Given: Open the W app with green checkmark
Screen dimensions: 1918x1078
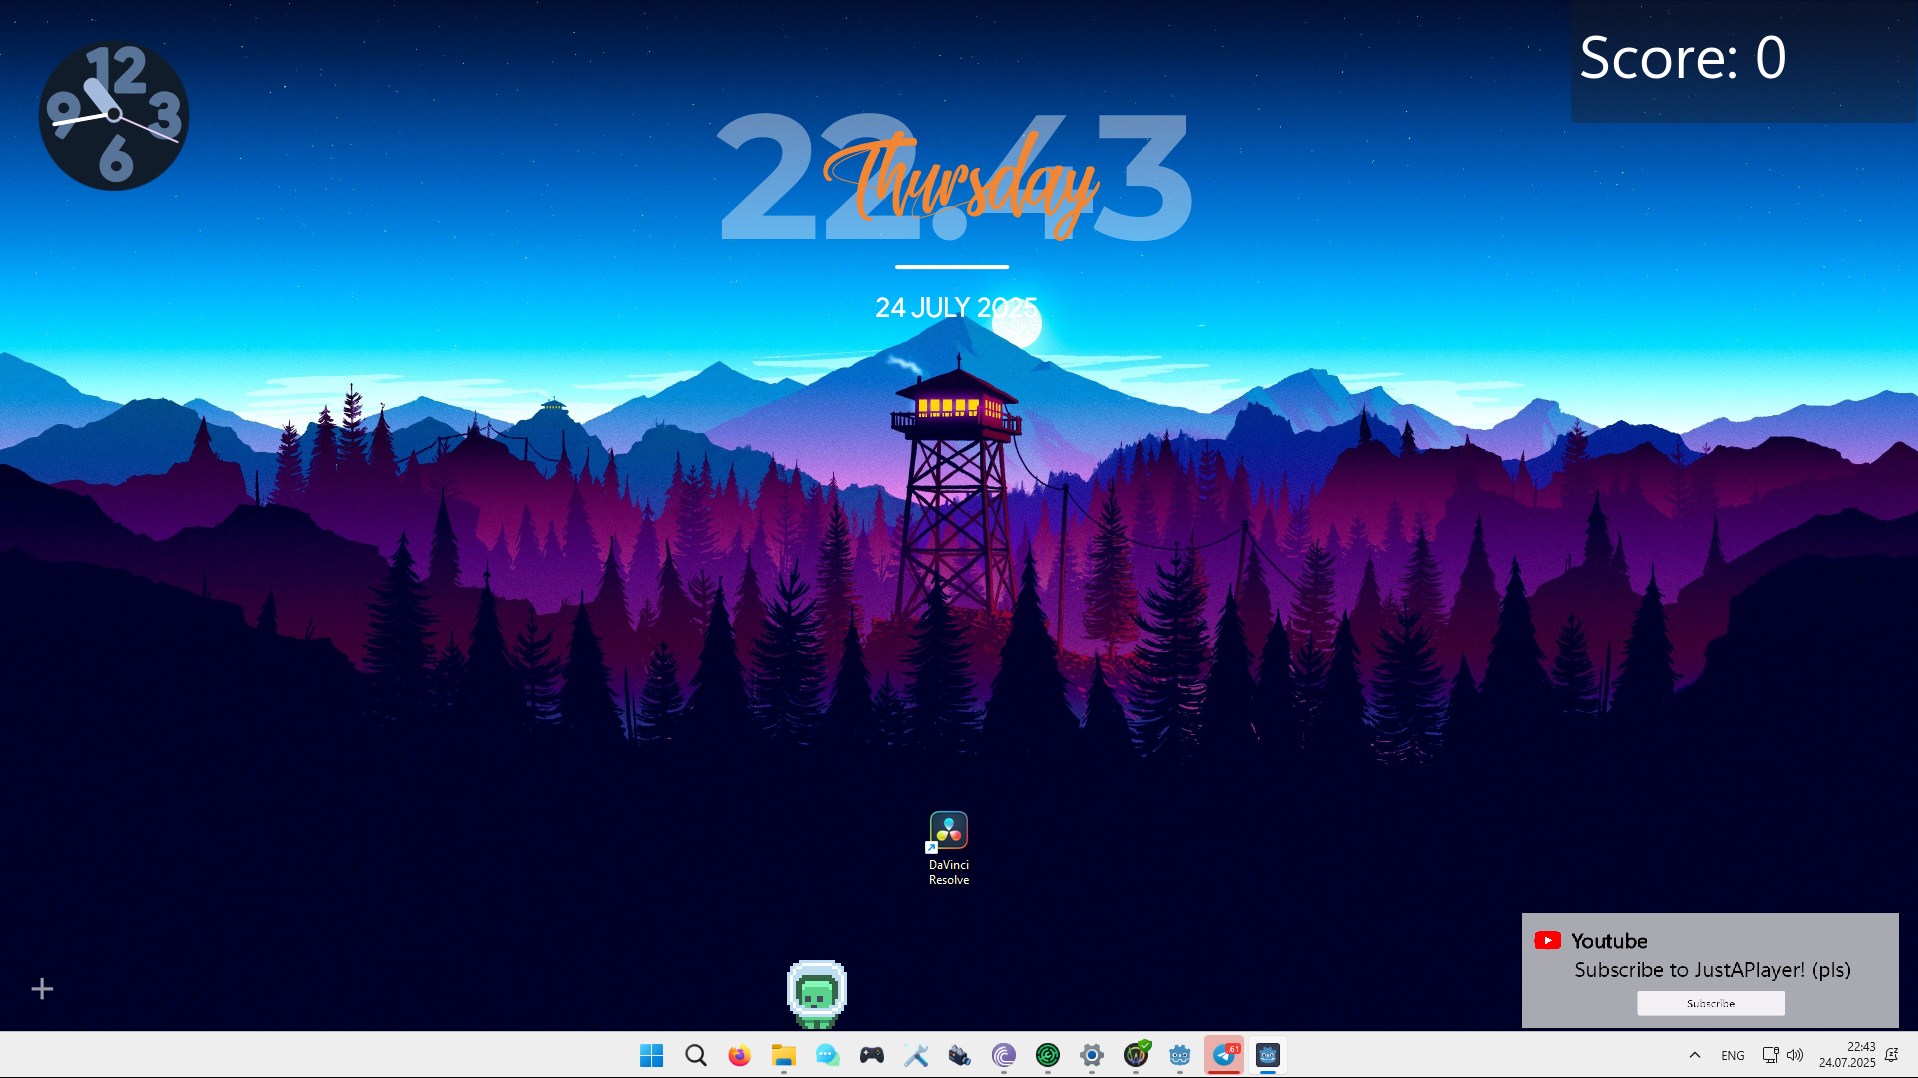Looking at the screenshot, I should click(x=1136, y=1054).
